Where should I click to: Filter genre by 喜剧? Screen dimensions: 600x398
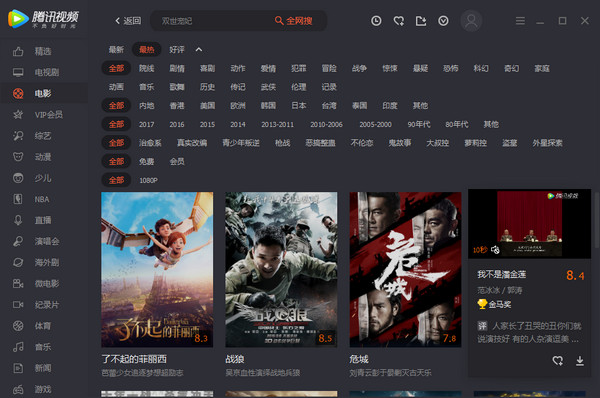pyautogui.click(x=207, y=68)
